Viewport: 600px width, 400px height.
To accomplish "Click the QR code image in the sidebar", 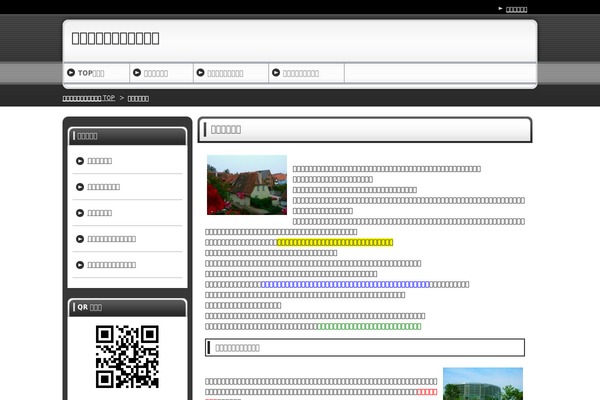I will tap(127, 357).
